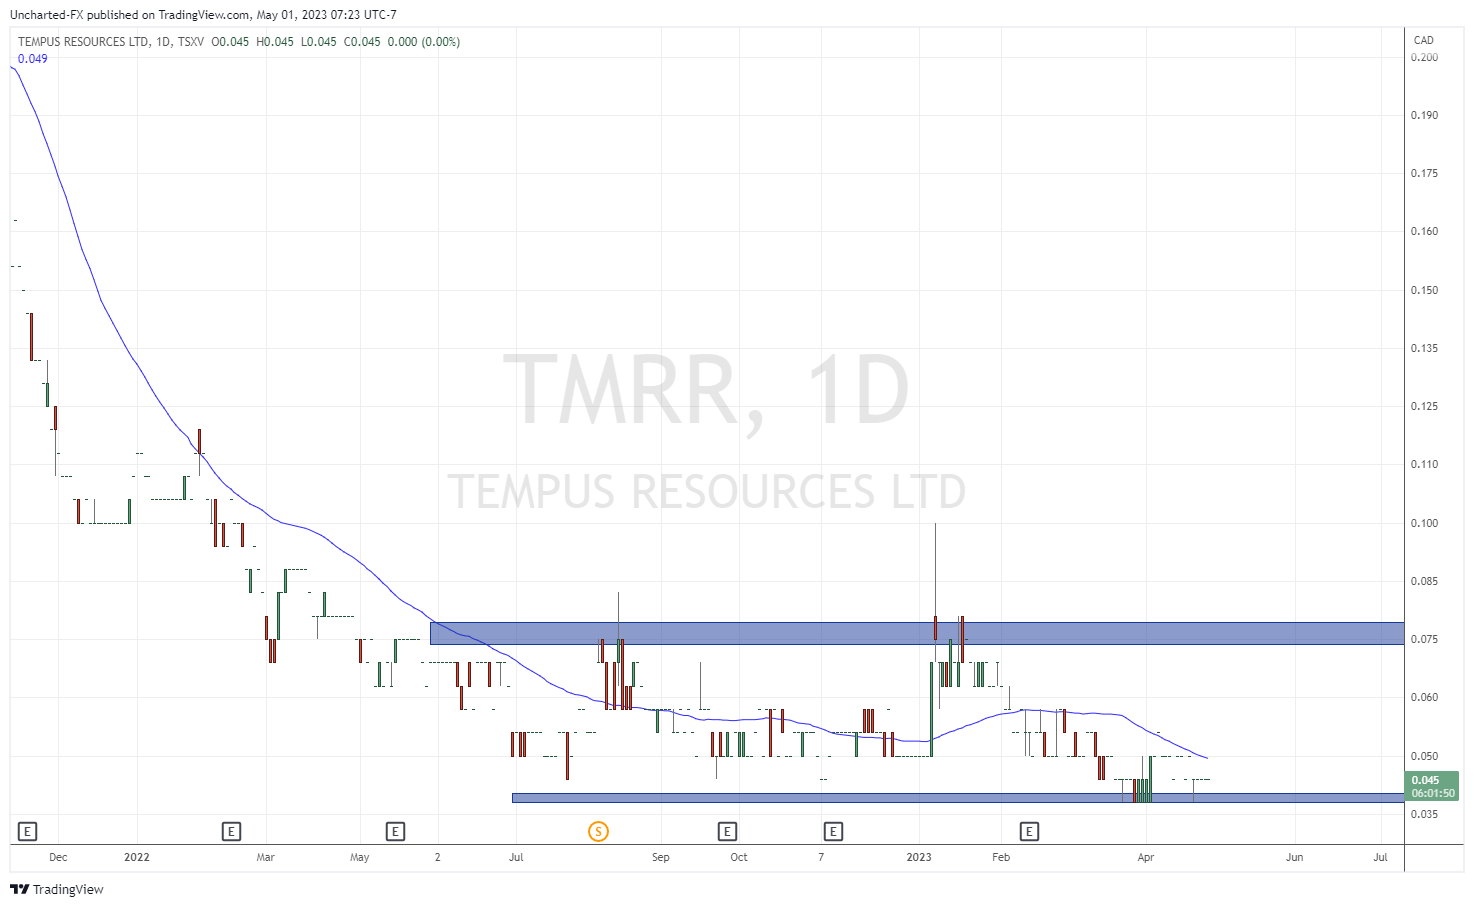Image resolution: width=1474 pixels, height=907 pixels.
Task: Click the 0.050 price axis label
Action: tap(1424, 756)
